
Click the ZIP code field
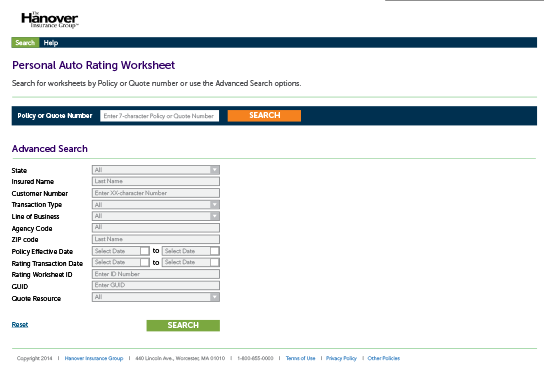click(156, 239)
